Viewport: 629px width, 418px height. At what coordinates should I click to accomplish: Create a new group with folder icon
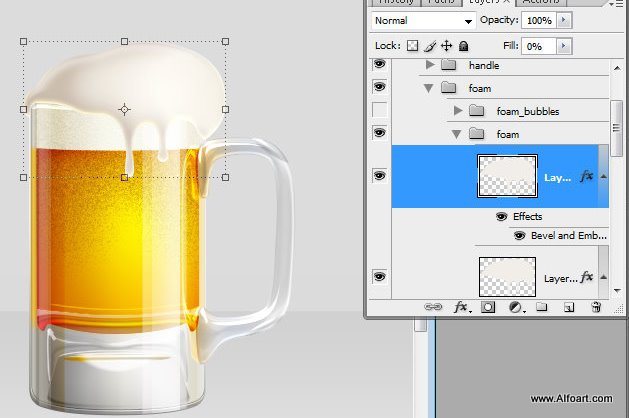(x=541, y=308)
